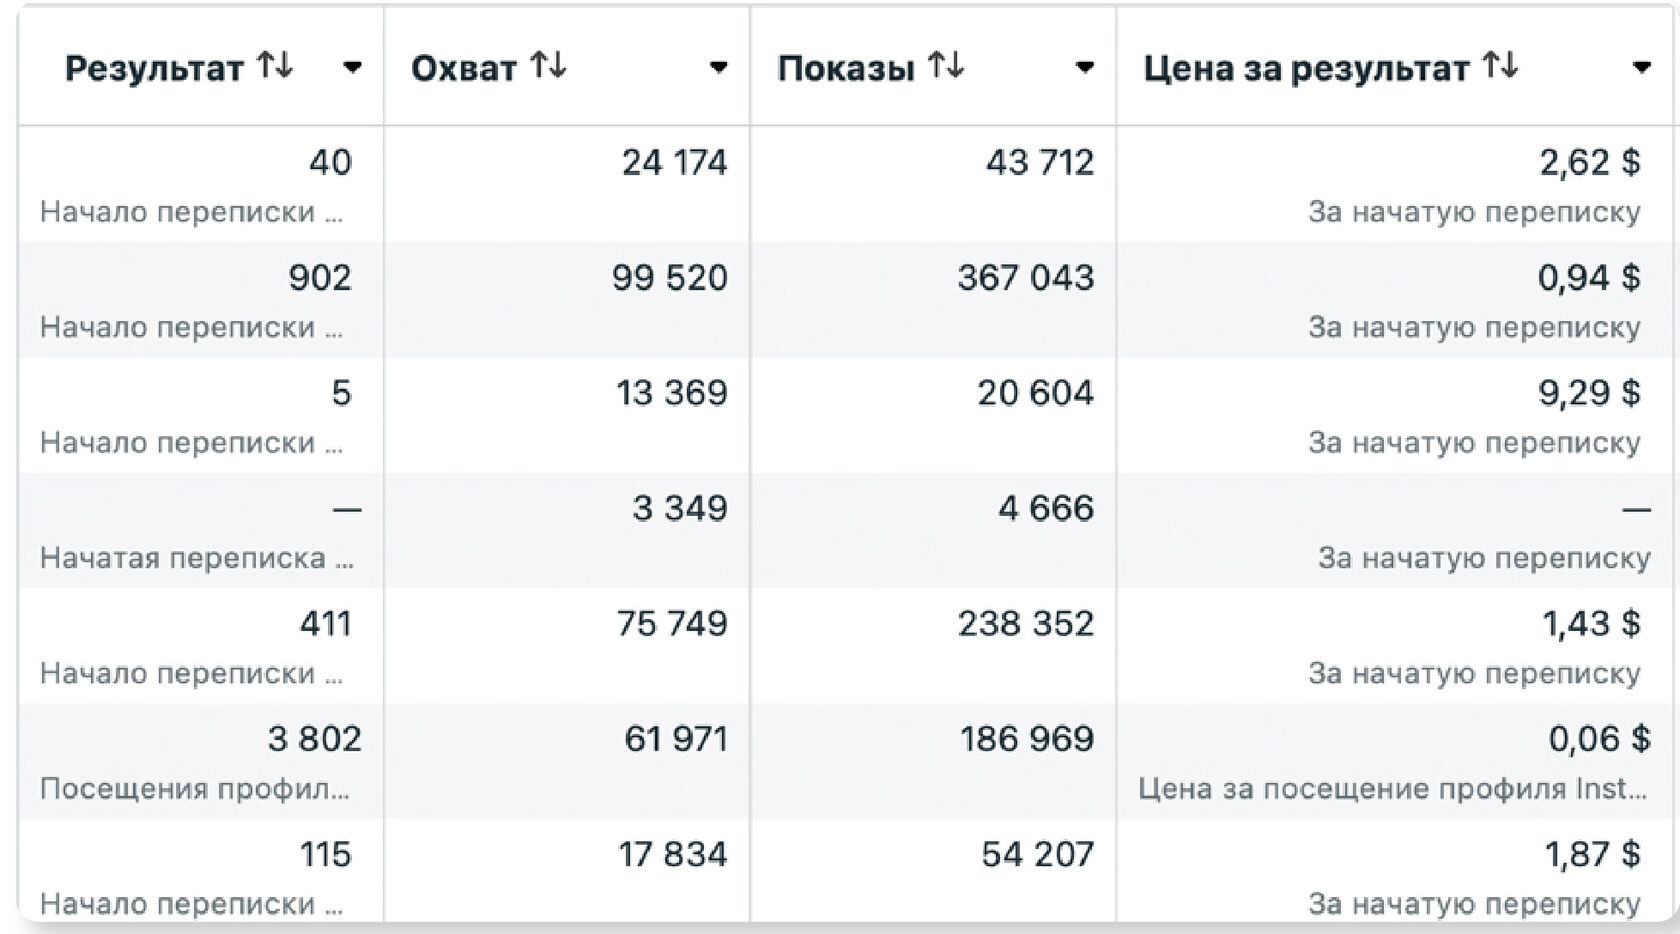
Task: Open Результат column dropdown menu
Action: tap(352, 68)
